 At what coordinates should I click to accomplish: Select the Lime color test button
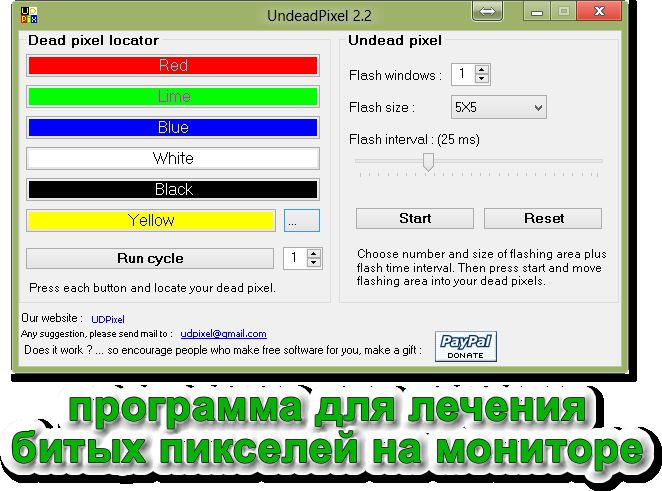[x=173, y=97]
